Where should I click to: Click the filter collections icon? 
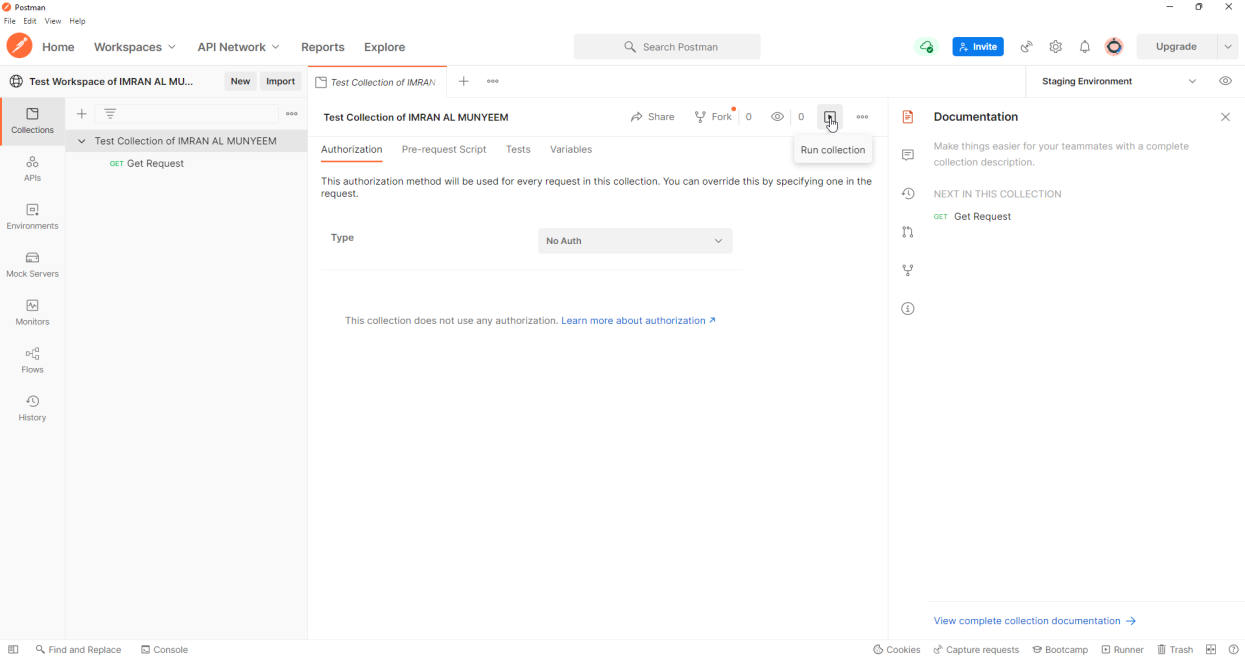coord(110,114)
